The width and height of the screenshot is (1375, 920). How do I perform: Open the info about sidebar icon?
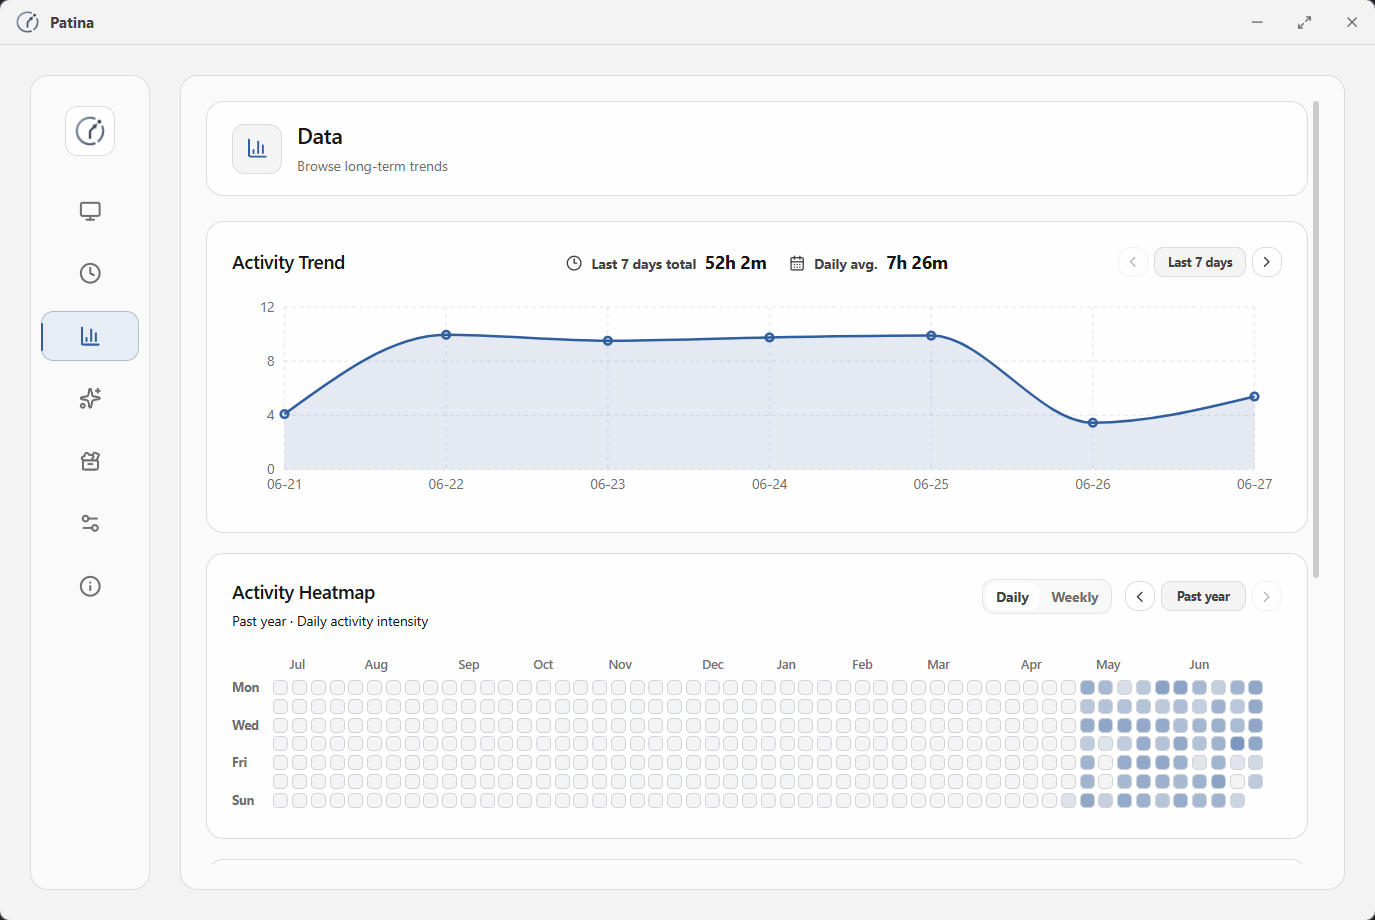coord(90,586)
